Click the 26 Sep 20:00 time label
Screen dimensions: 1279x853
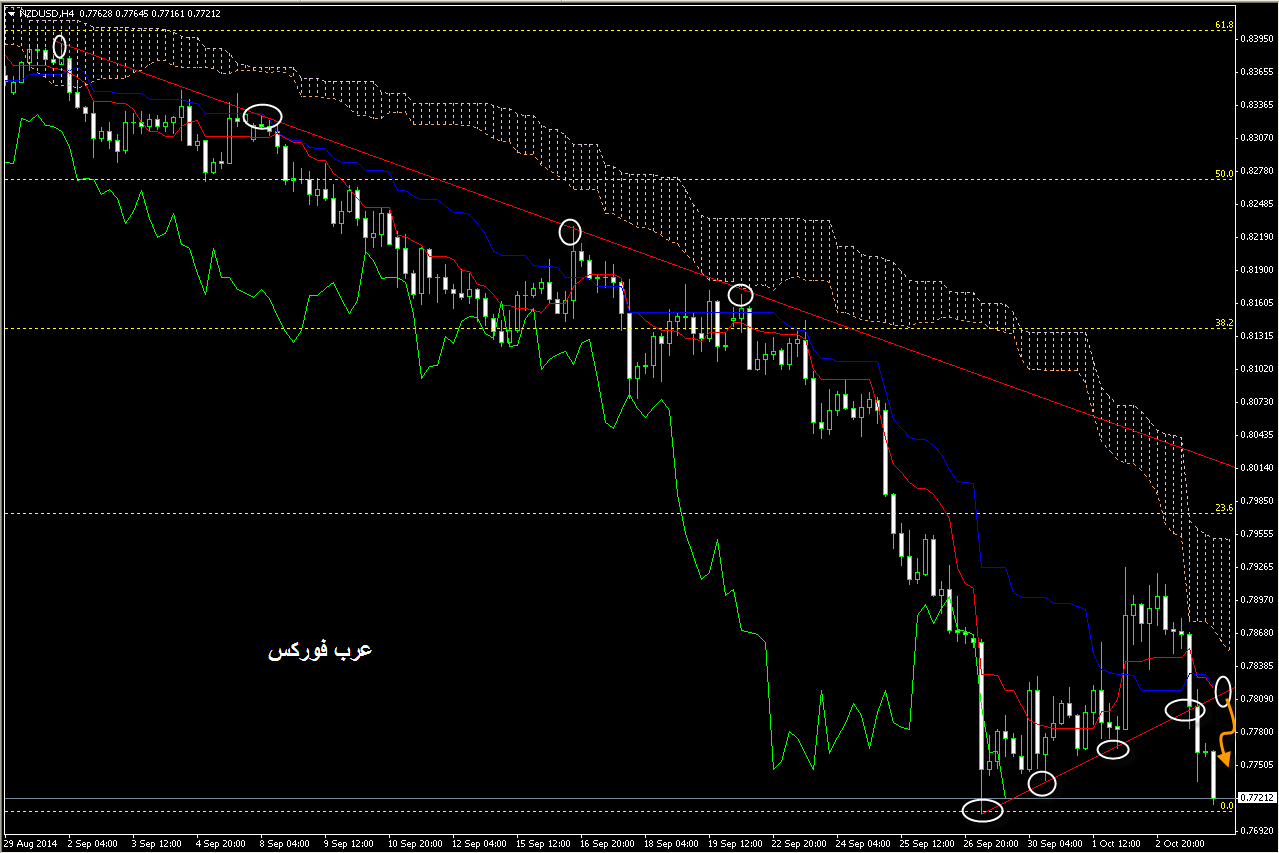click(x=990, y=844)
